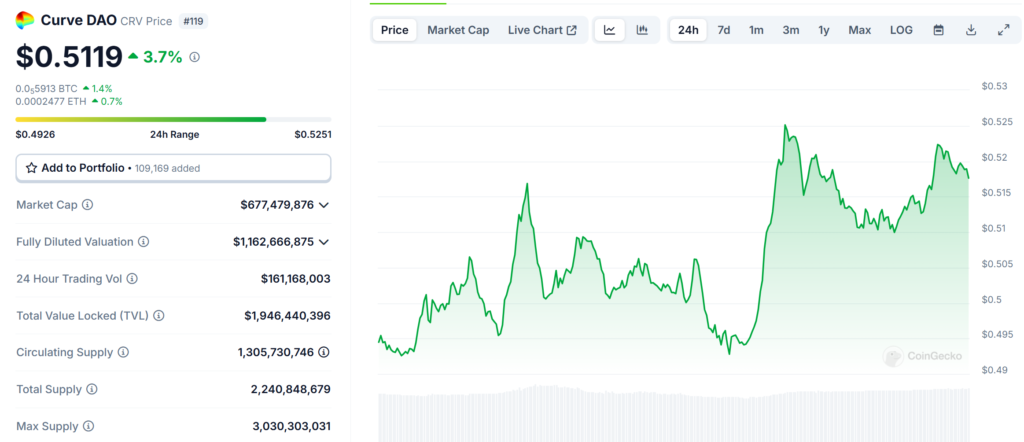Expand chart to fullscreen

point(1003,30)
